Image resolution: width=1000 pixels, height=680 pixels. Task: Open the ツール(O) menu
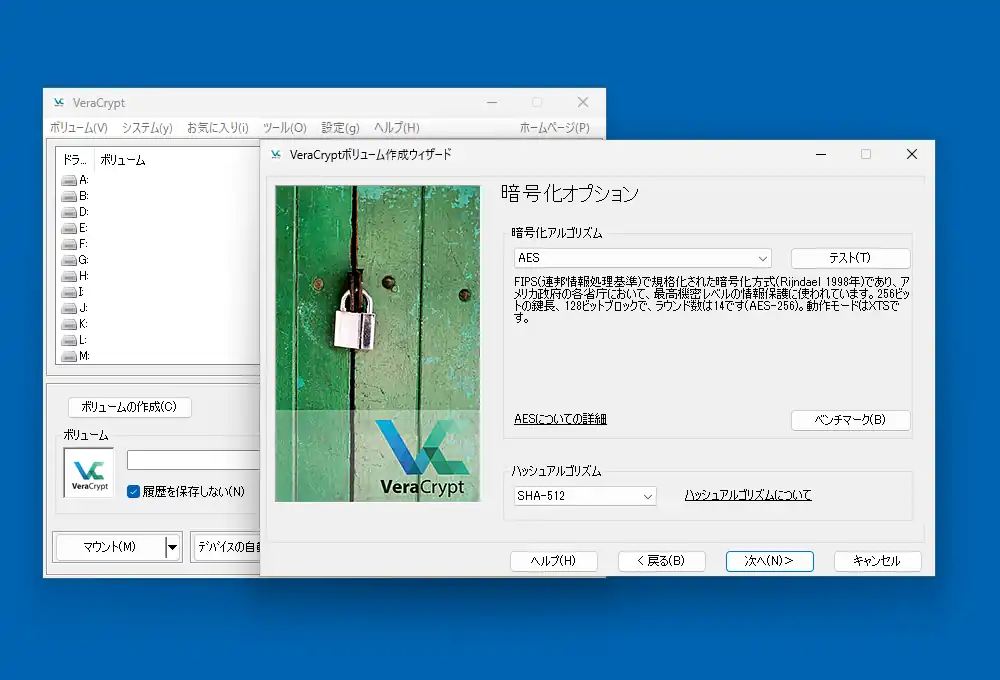[x=283, y=127]
